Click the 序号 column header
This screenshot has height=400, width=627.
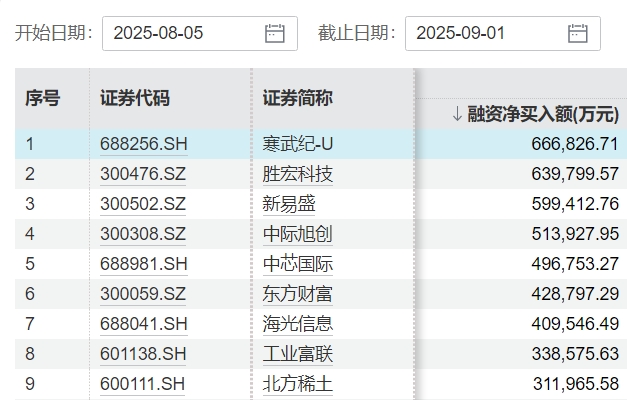(x=43, y=98)
